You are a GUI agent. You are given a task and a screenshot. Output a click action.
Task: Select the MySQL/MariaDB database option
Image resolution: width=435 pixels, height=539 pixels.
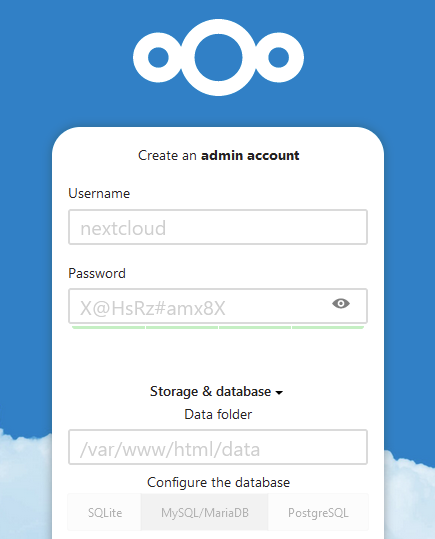point(205,513)
